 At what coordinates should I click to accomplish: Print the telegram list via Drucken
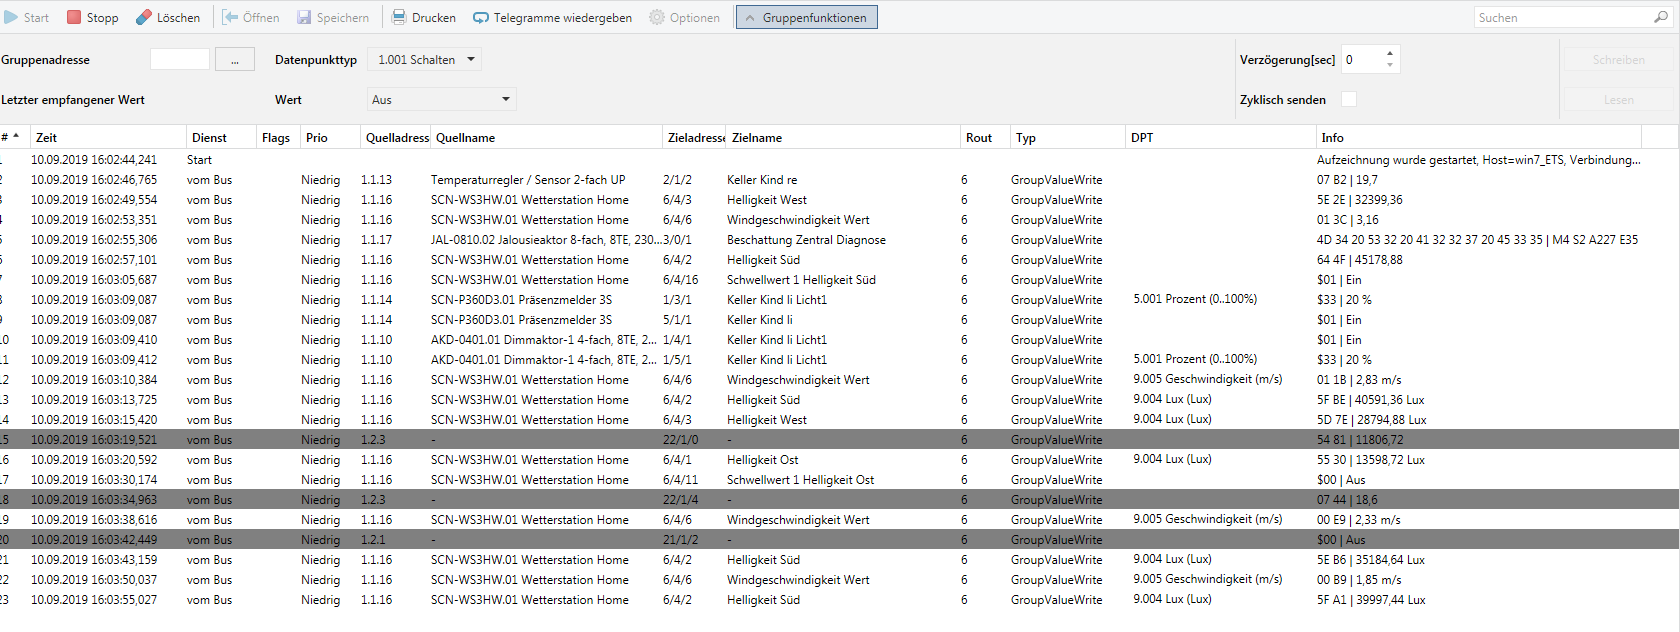[x=423, y=17]
